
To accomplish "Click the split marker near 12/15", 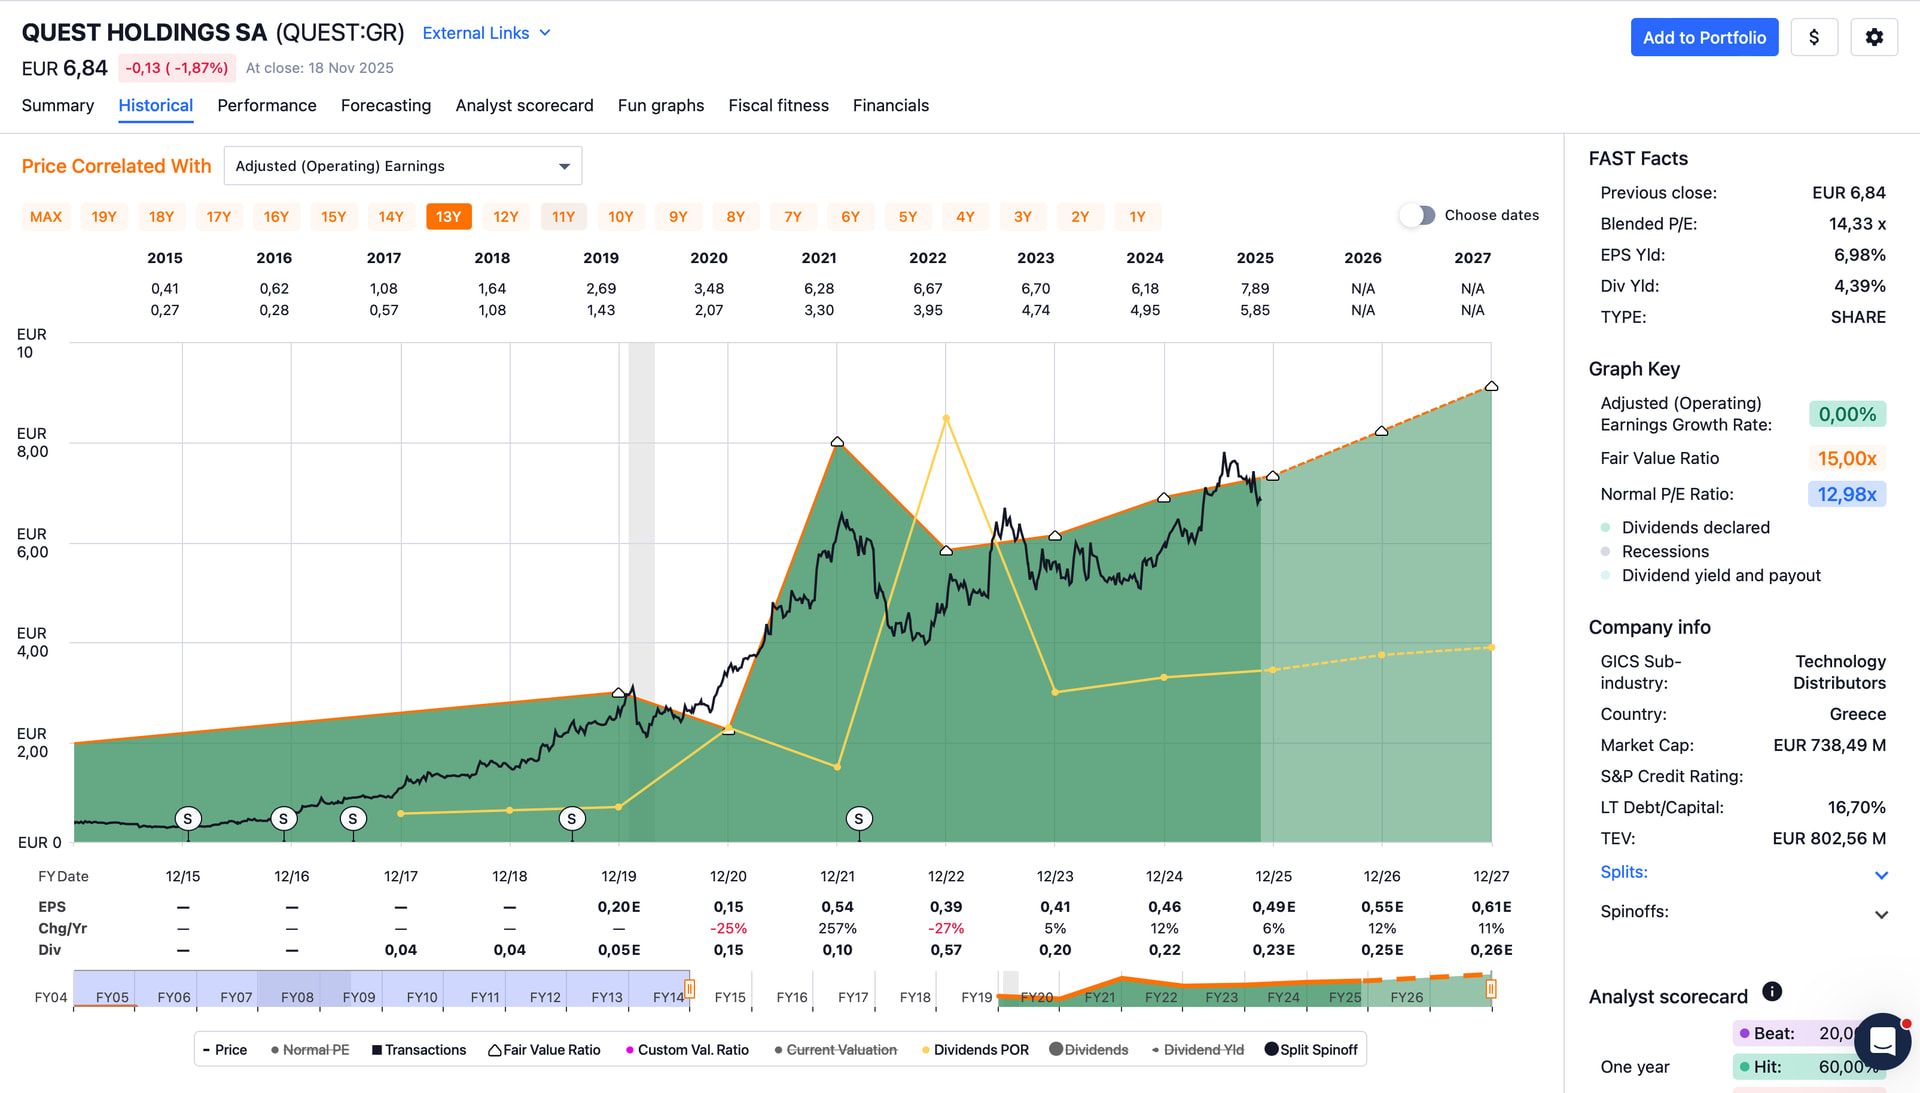I will 187,819.
